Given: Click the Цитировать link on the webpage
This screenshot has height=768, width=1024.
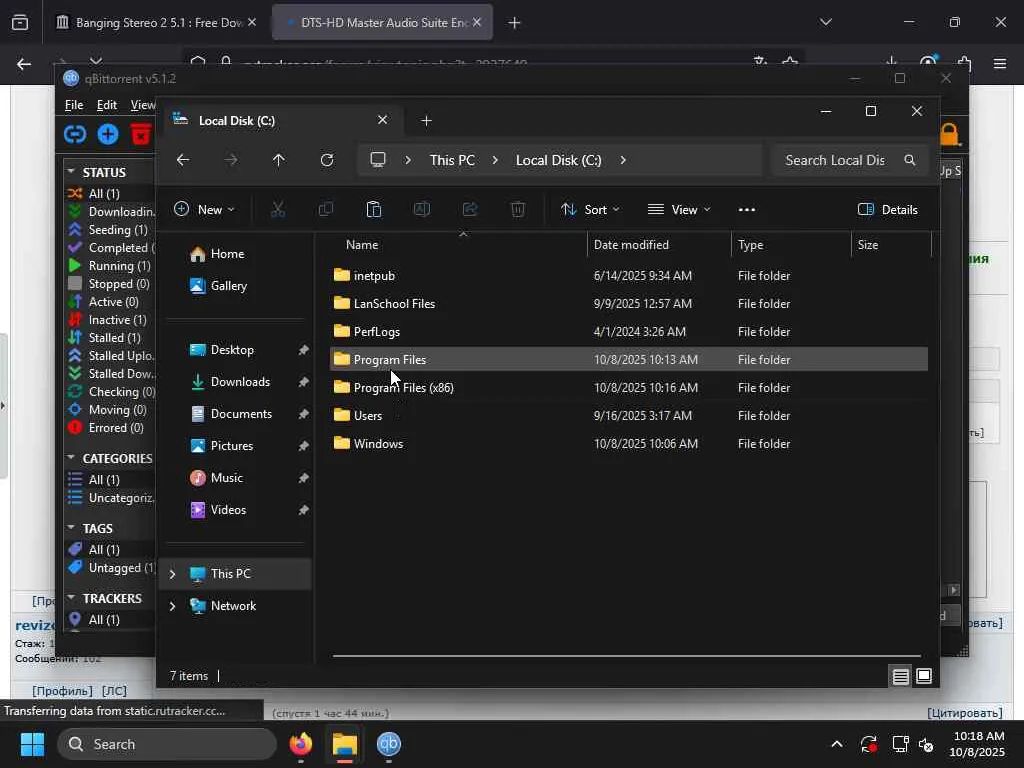Looking at the screenshot, I should [965, 712].
